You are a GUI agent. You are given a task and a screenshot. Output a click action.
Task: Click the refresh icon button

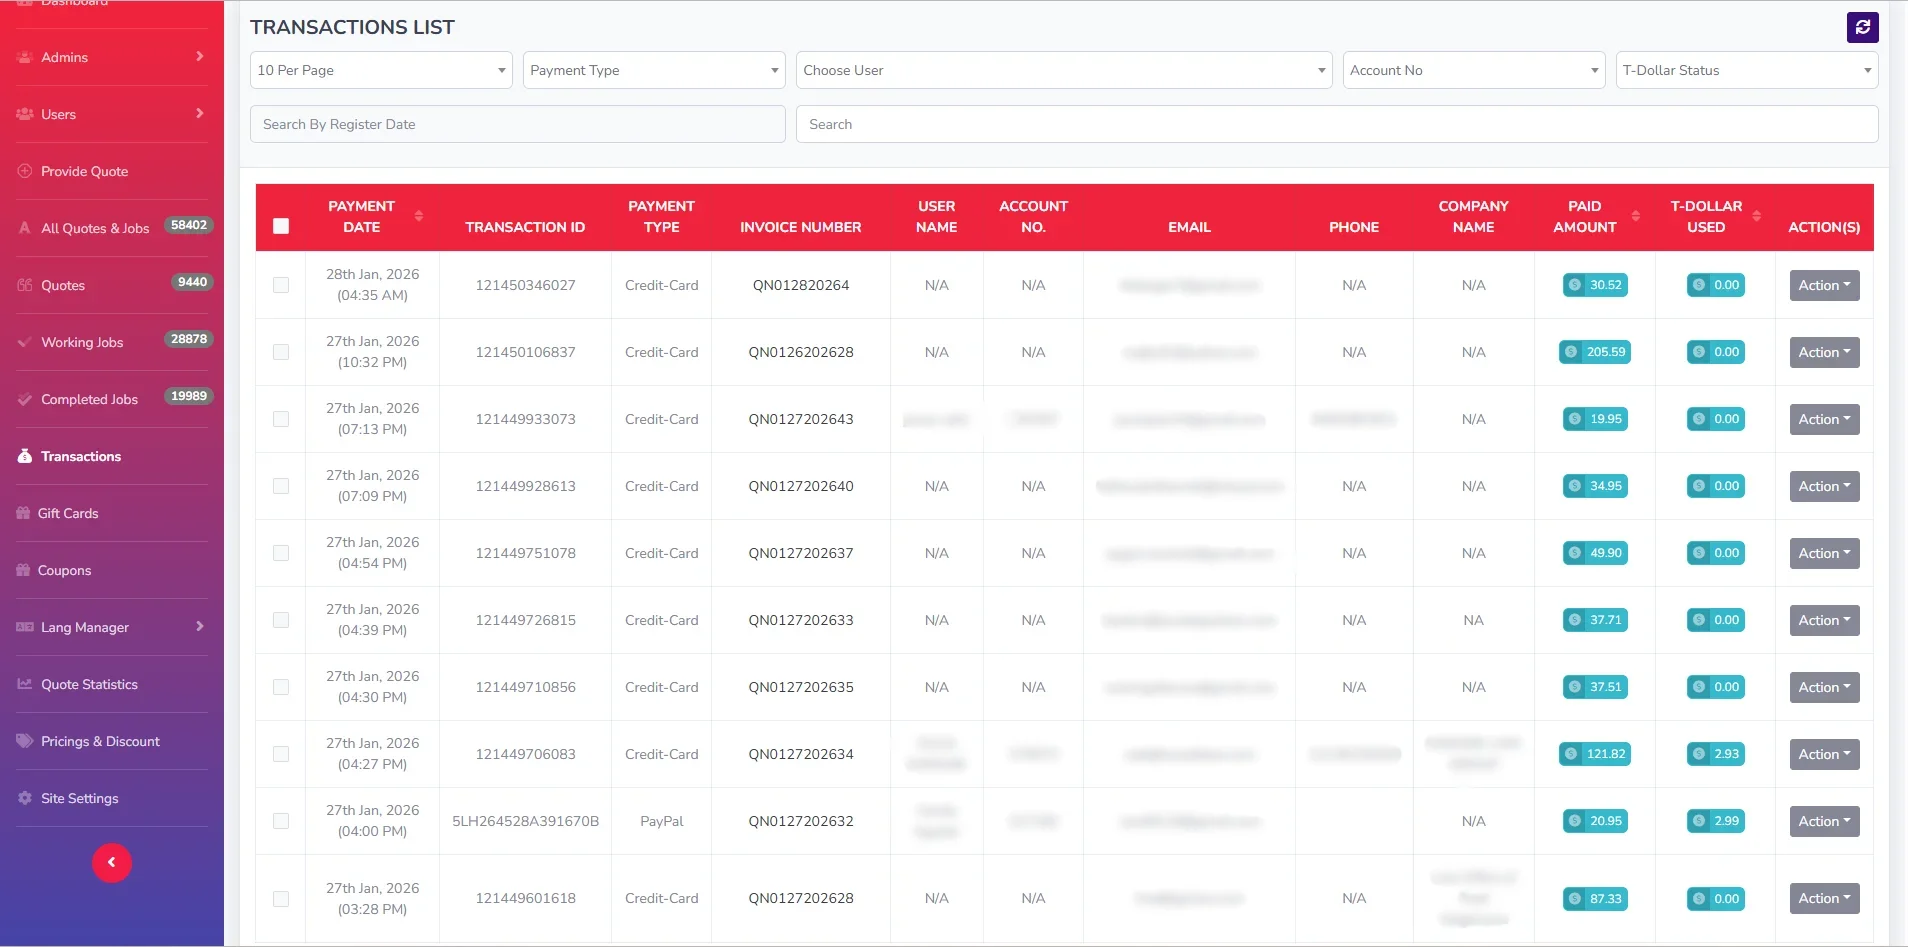(1862, 27)
